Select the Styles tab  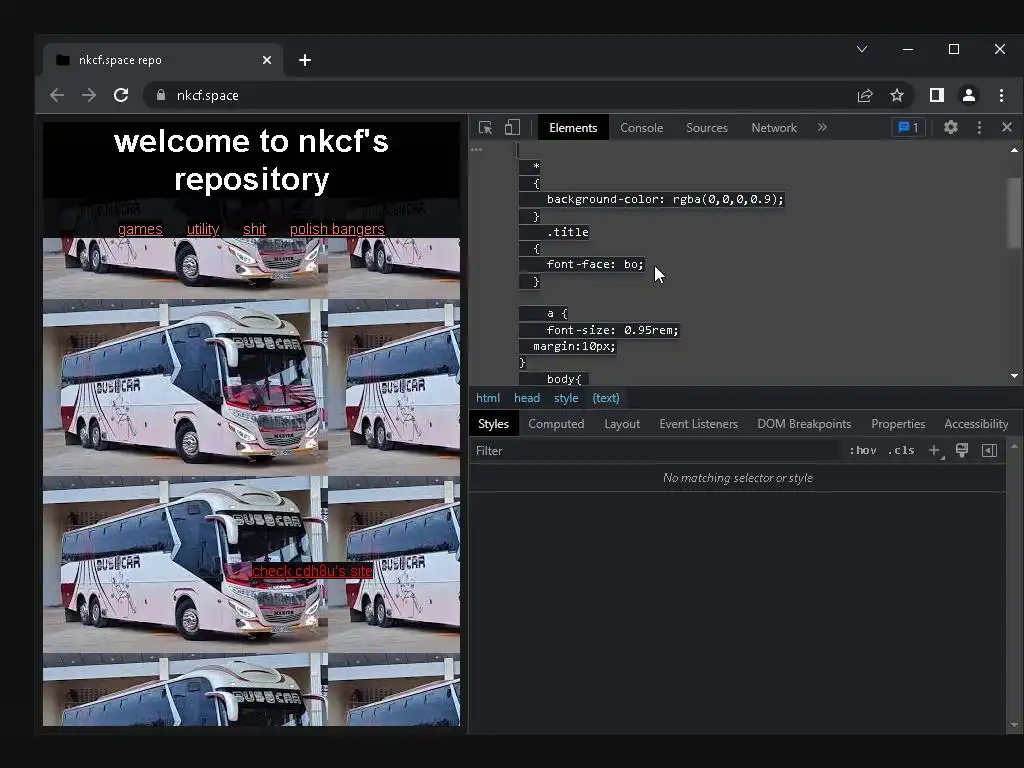(x=493, y=424)
